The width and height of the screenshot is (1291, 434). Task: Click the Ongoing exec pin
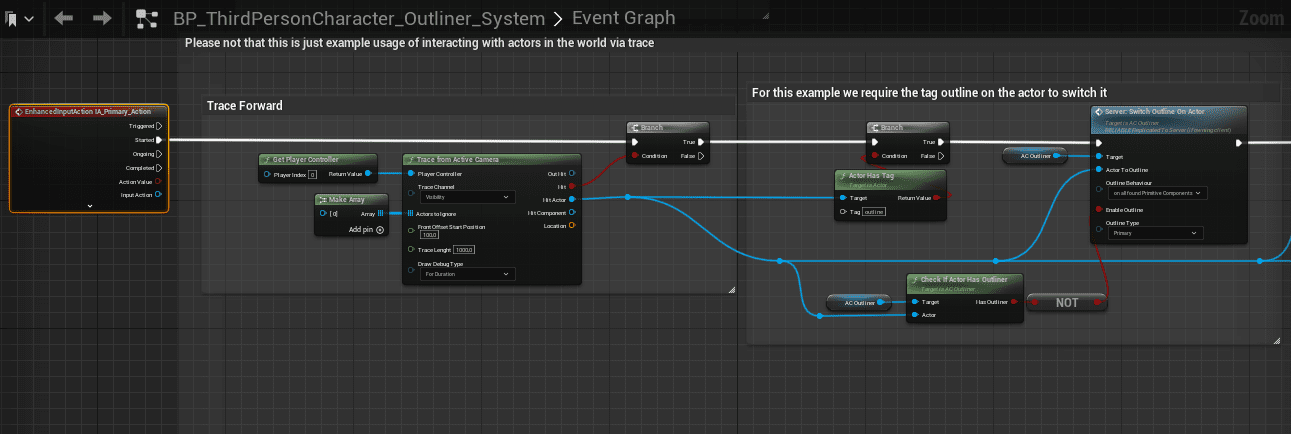pyautogui.click(x=158, y=154)
